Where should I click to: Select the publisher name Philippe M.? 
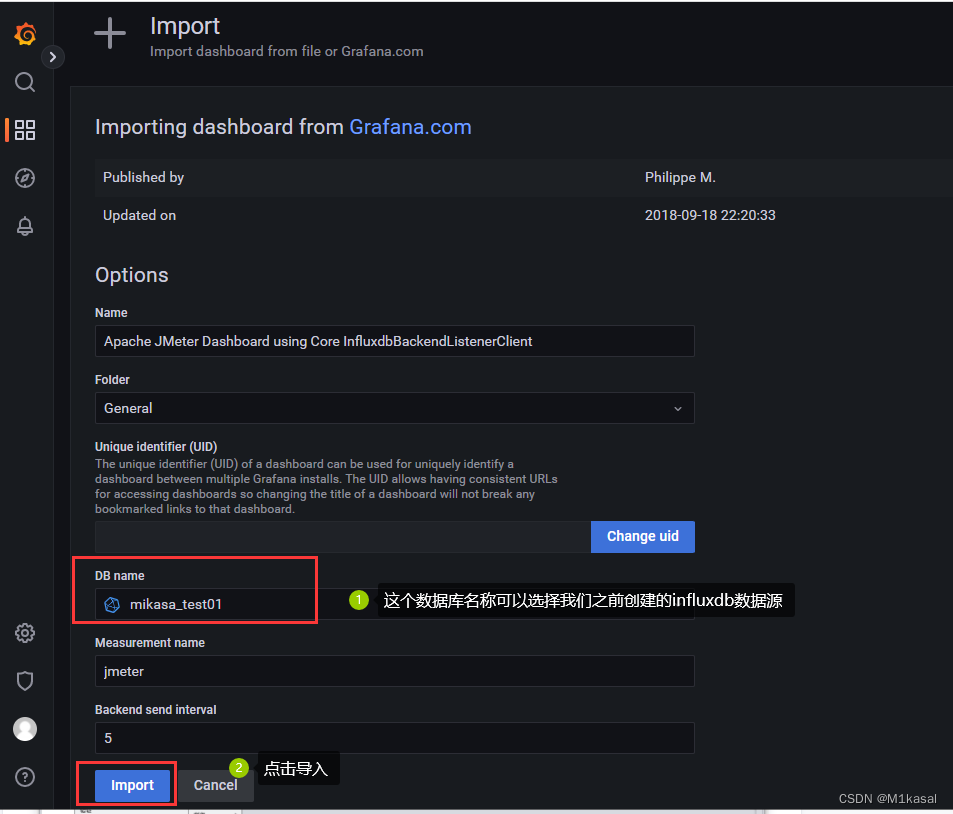[680, 178]
